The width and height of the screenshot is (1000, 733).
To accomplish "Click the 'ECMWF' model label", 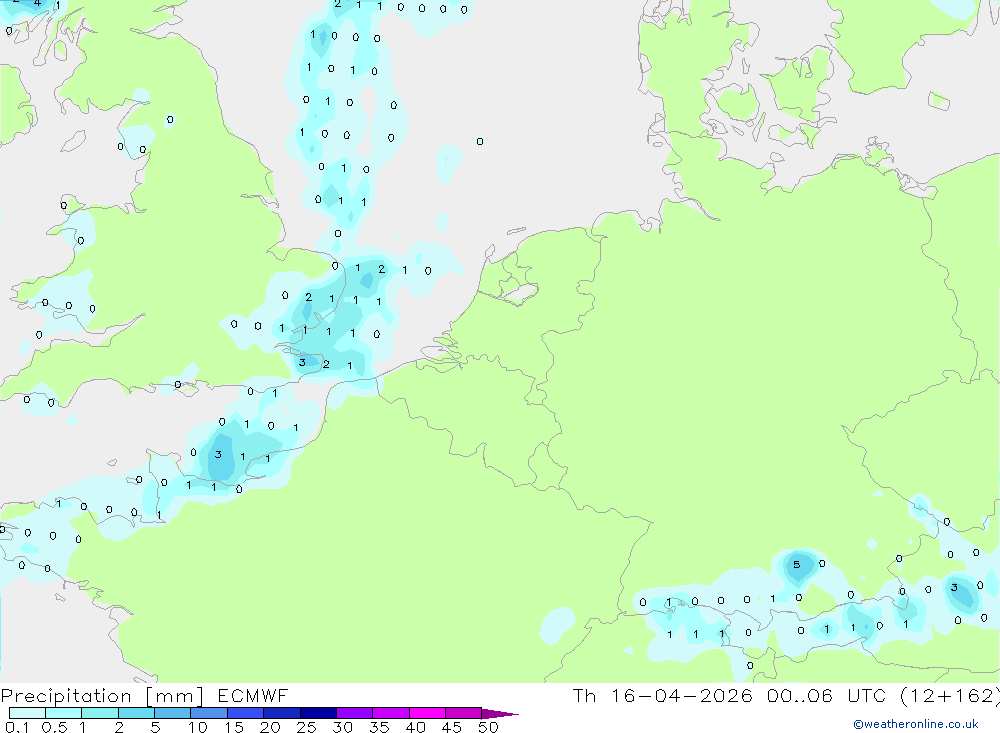I will pos(253,696).
